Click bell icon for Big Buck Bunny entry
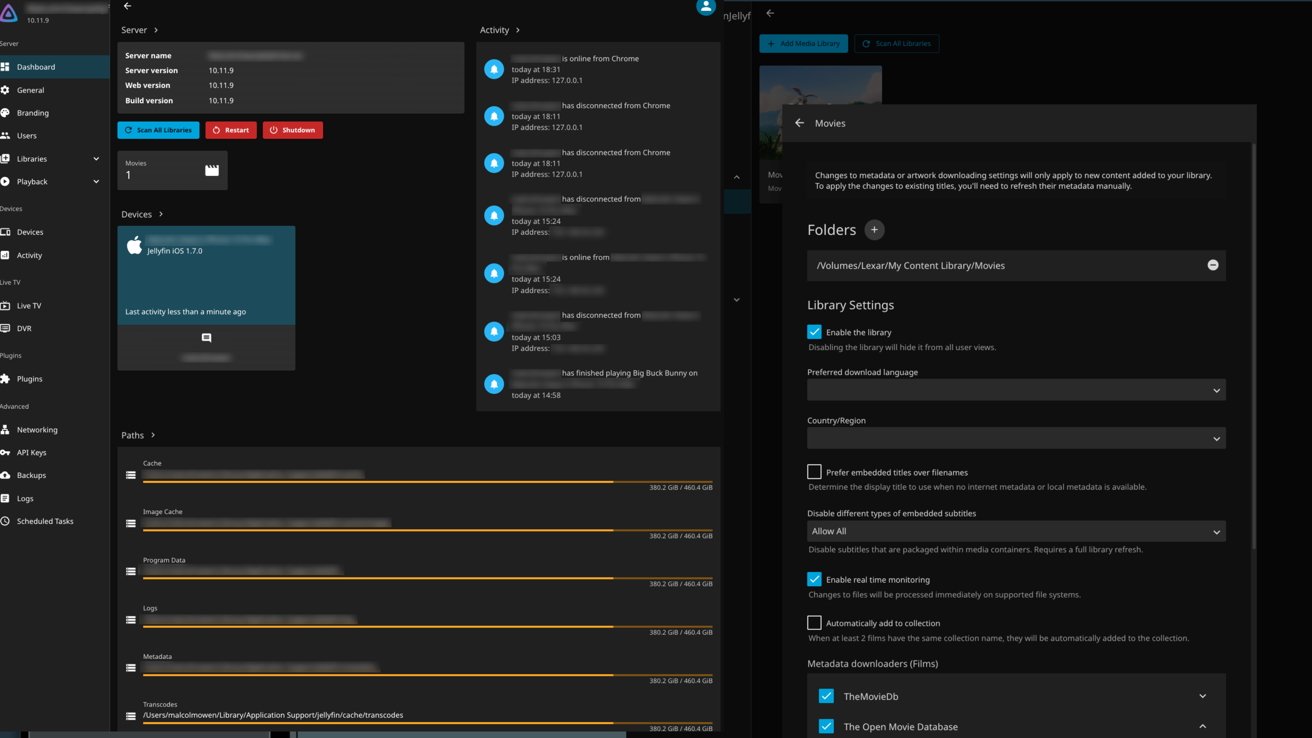Screen dimensions: 1312x738 (494, 384)
